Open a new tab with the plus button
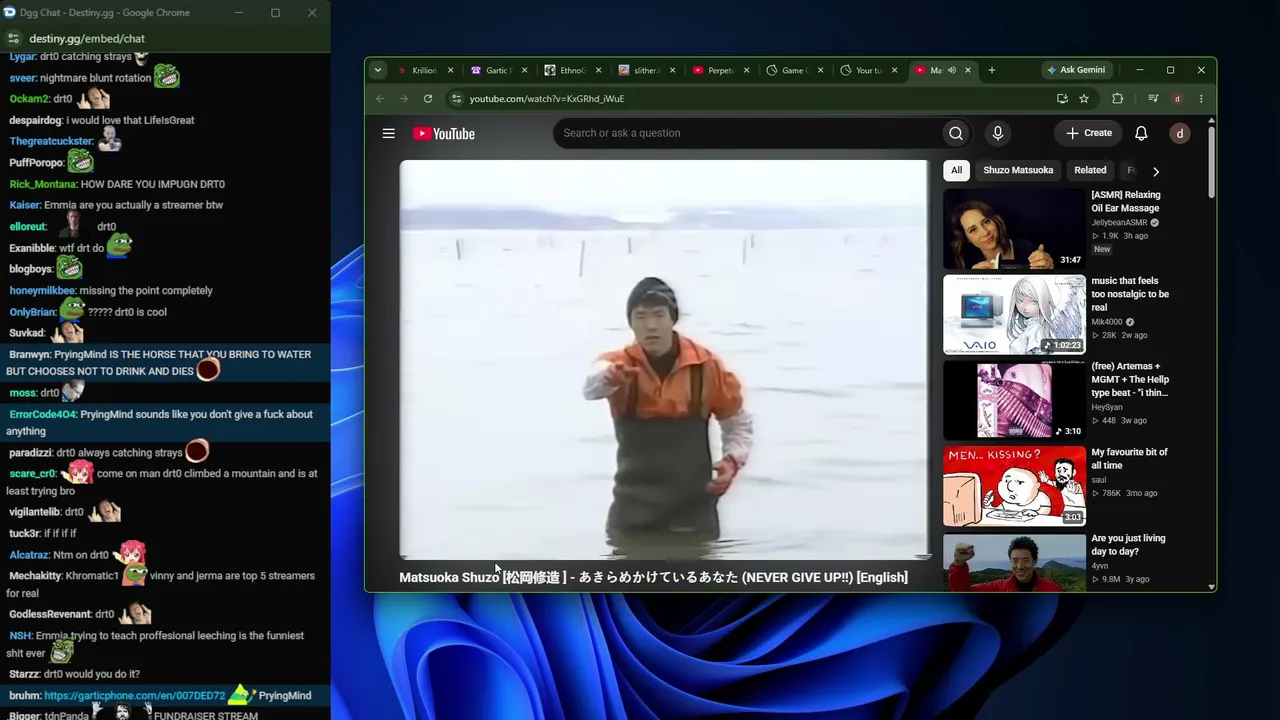The height and width of the screenshot is (720, 1280). click(x=992, y=70)
